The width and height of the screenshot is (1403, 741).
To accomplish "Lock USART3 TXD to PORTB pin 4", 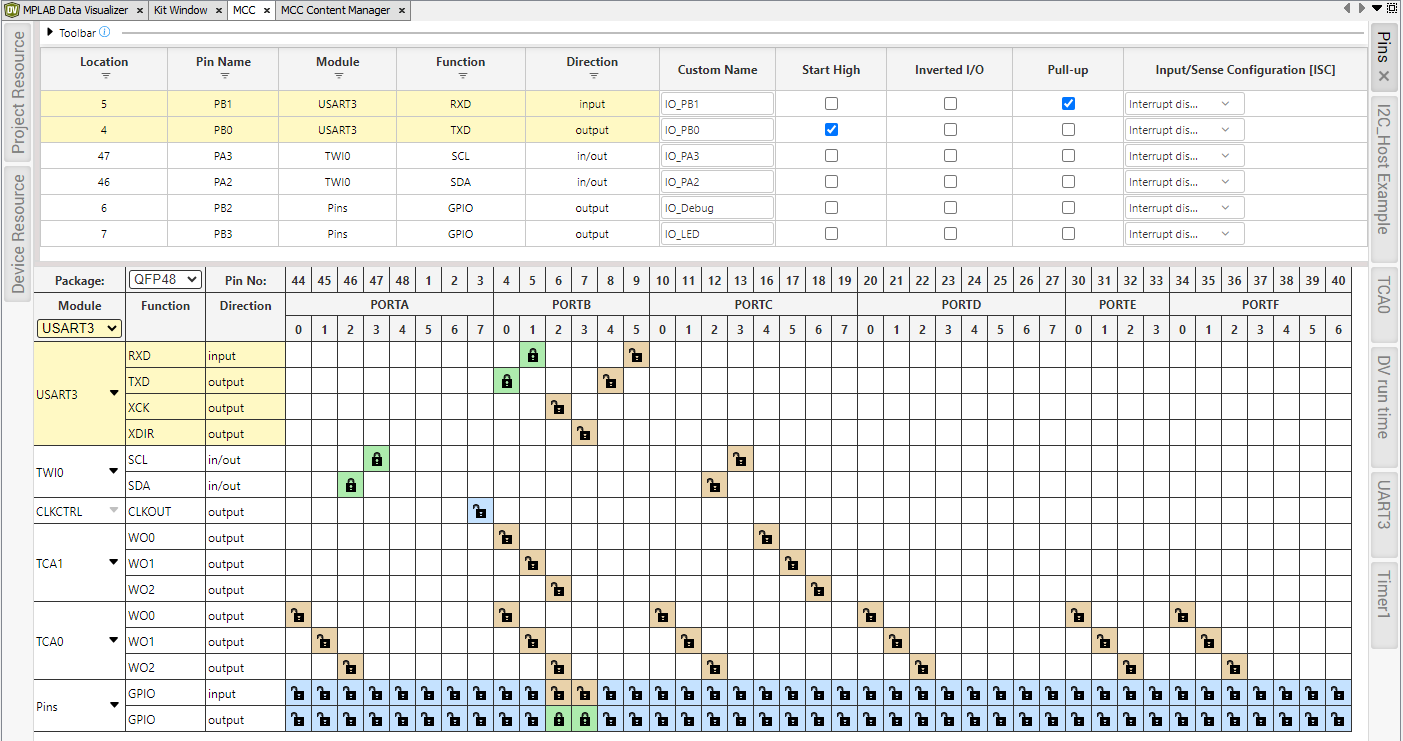I will pos(610,381).
